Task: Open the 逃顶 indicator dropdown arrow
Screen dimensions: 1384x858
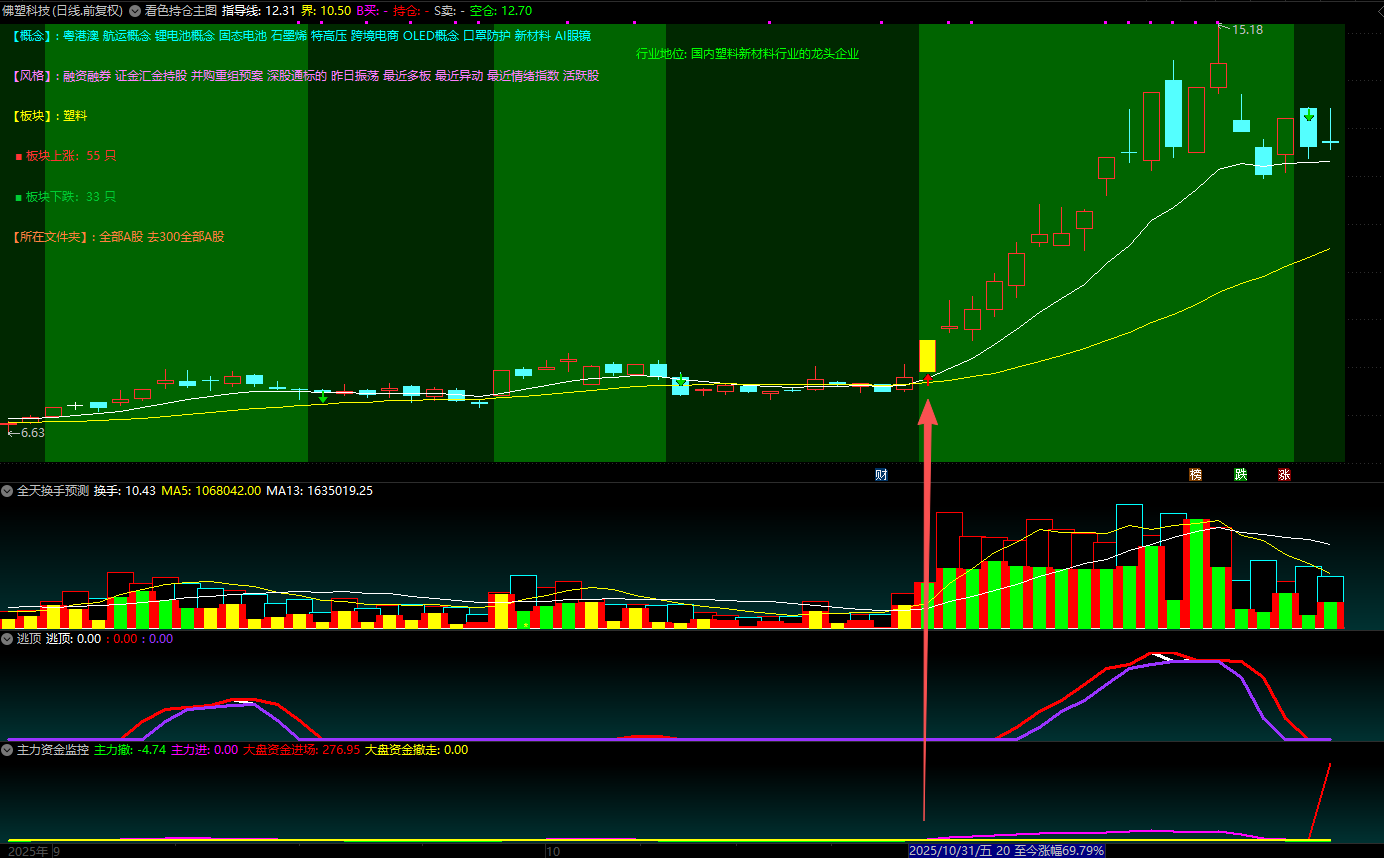Action: pos(8,639)
